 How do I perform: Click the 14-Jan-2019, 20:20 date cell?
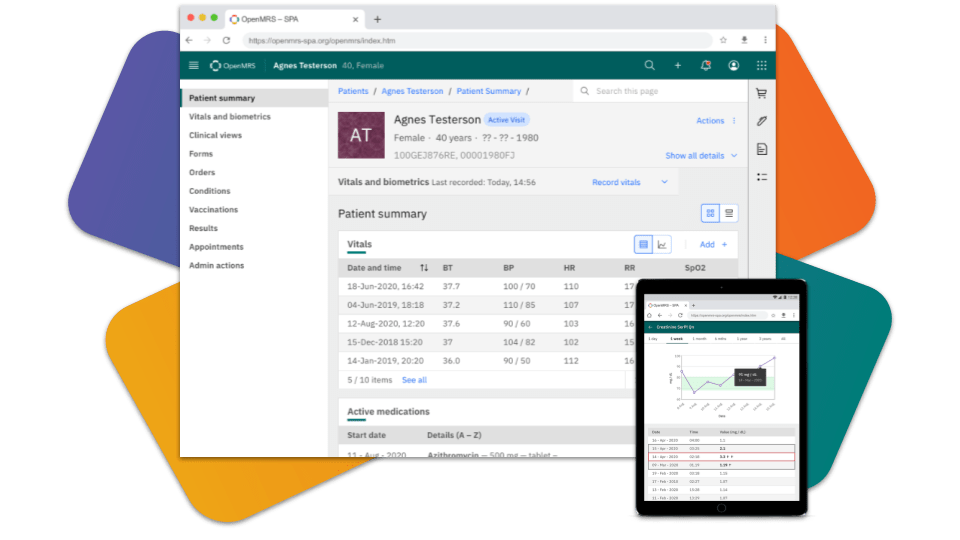[385, 361]
